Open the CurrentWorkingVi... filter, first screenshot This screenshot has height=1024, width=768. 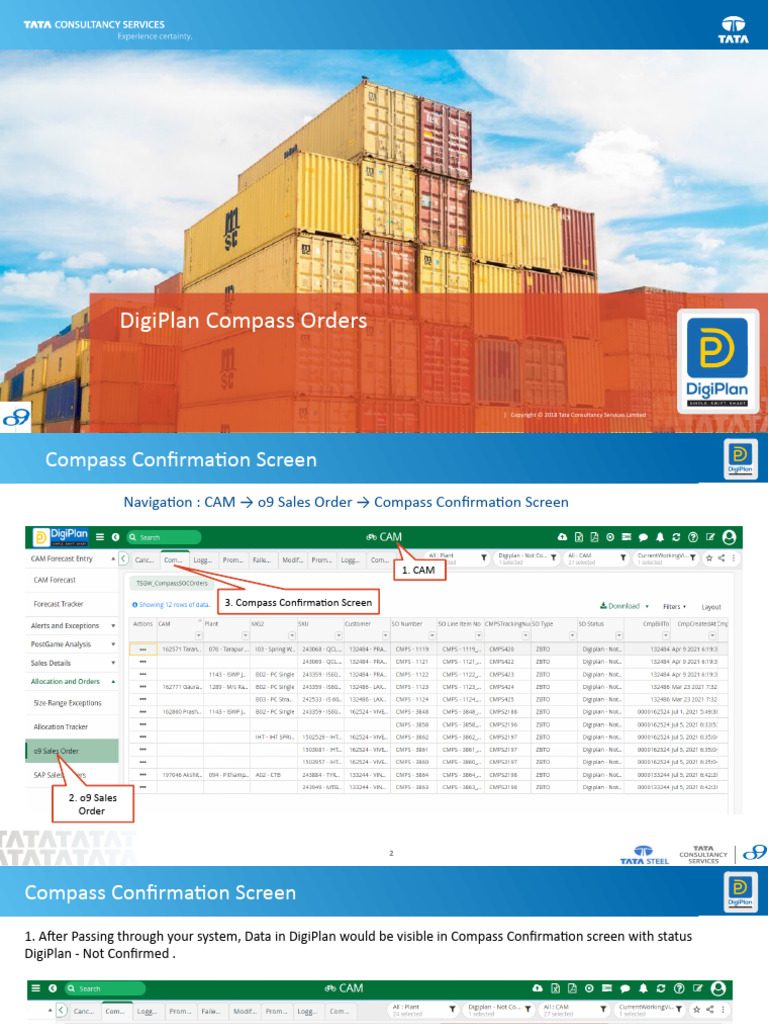tap(693, 558)
